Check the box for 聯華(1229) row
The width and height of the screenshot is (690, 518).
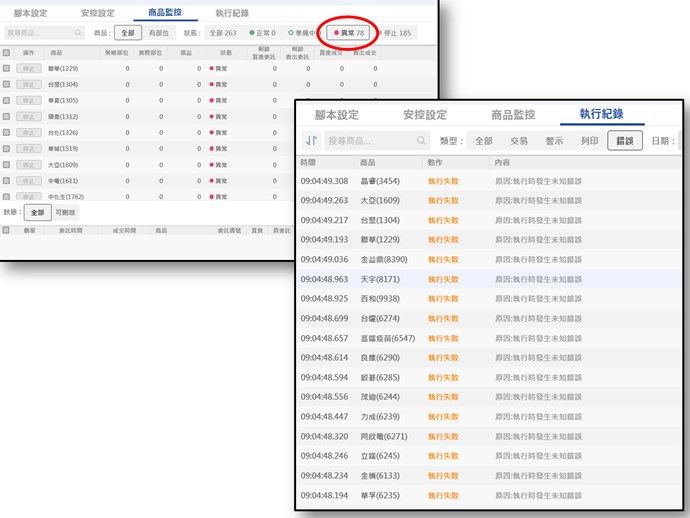(x=7, y=69)
